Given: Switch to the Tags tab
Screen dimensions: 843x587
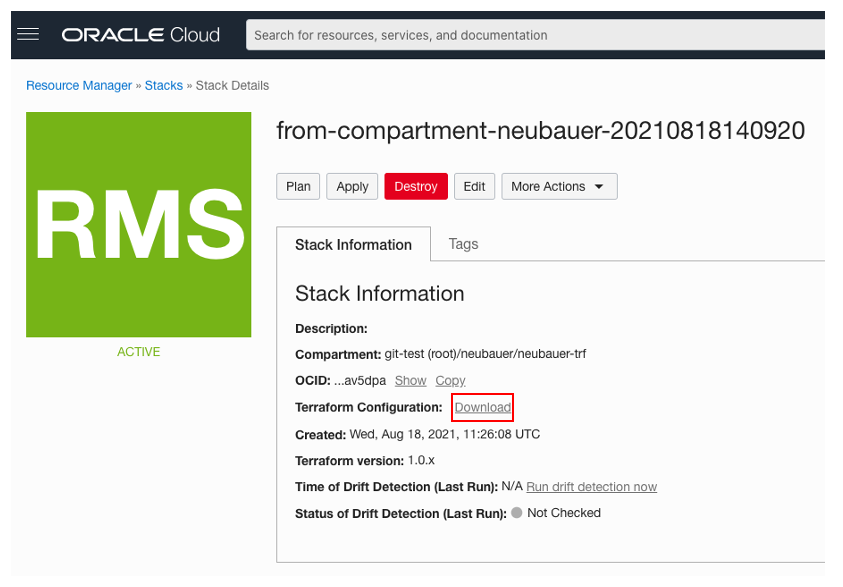Looking at the screenshot, I should (x=463, y=244).
